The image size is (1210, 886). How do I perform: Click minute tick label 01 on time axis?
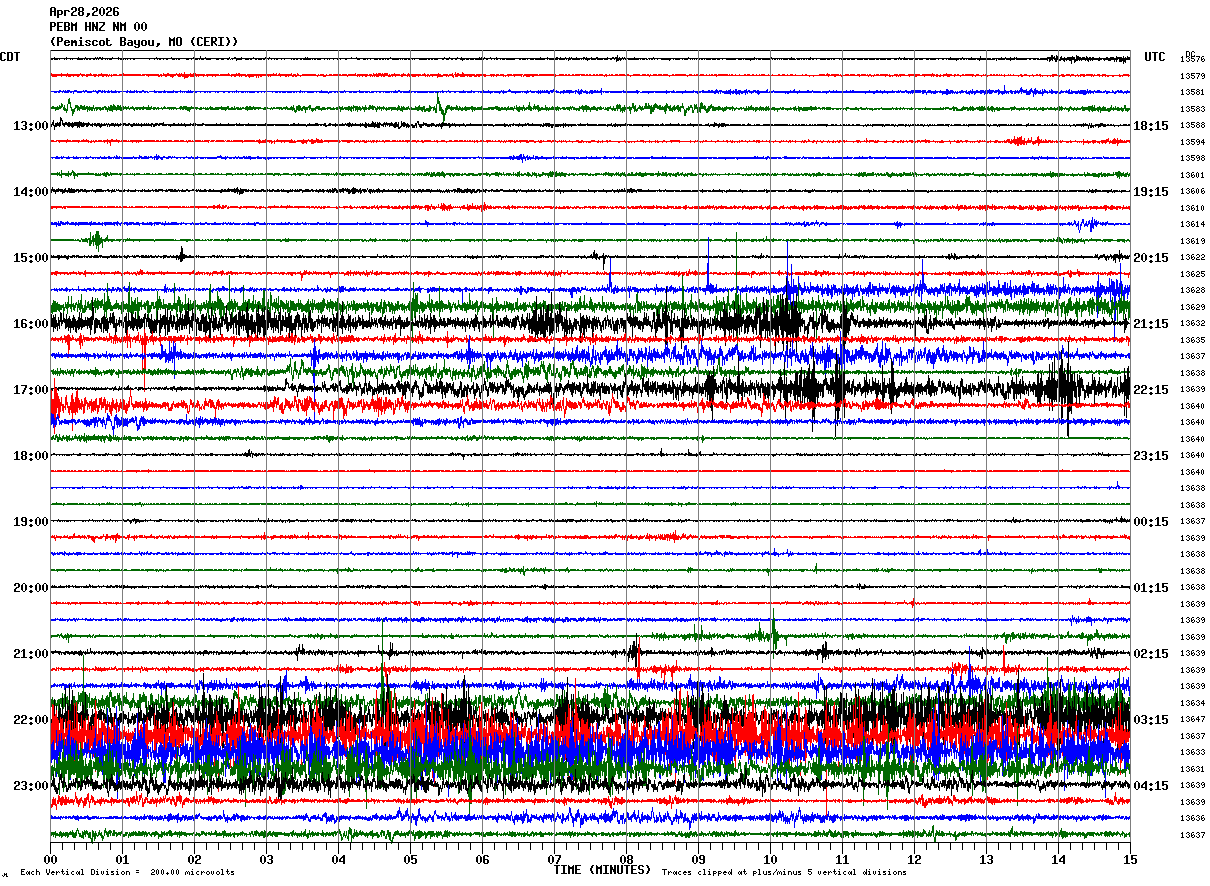point(123,860)
